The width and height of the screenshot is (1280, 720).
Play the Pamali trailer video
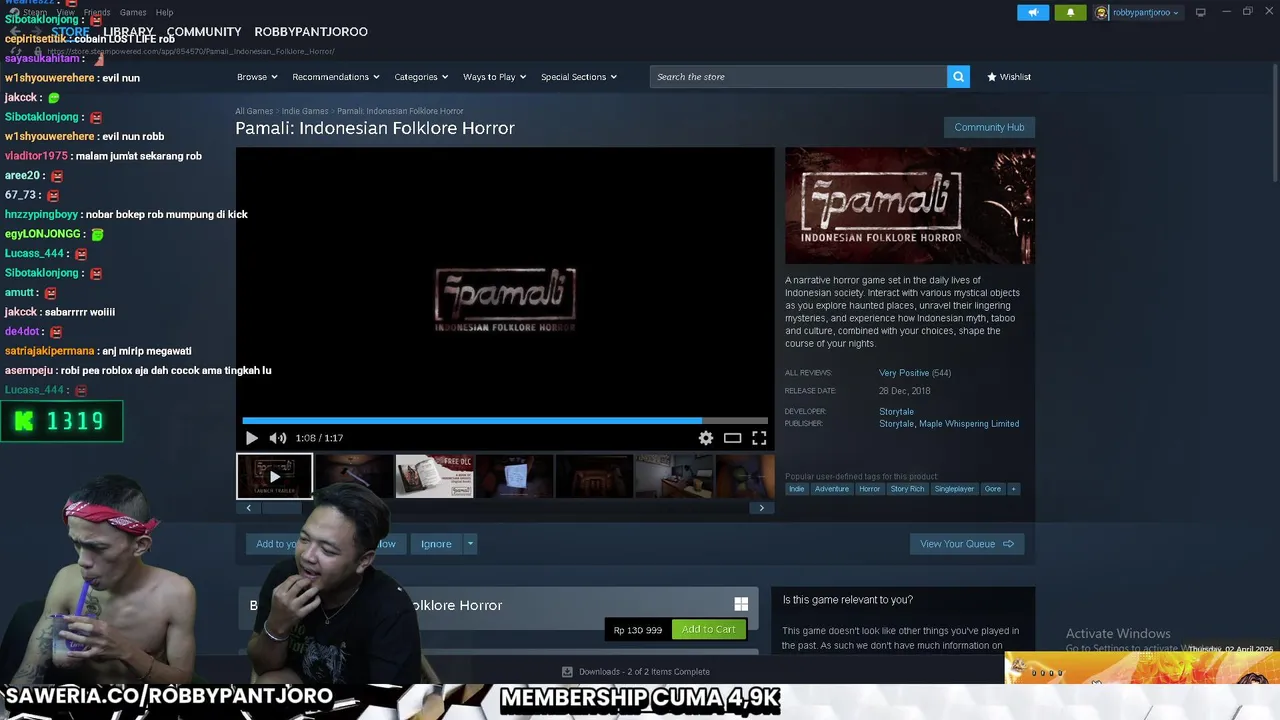pos(251,438)
